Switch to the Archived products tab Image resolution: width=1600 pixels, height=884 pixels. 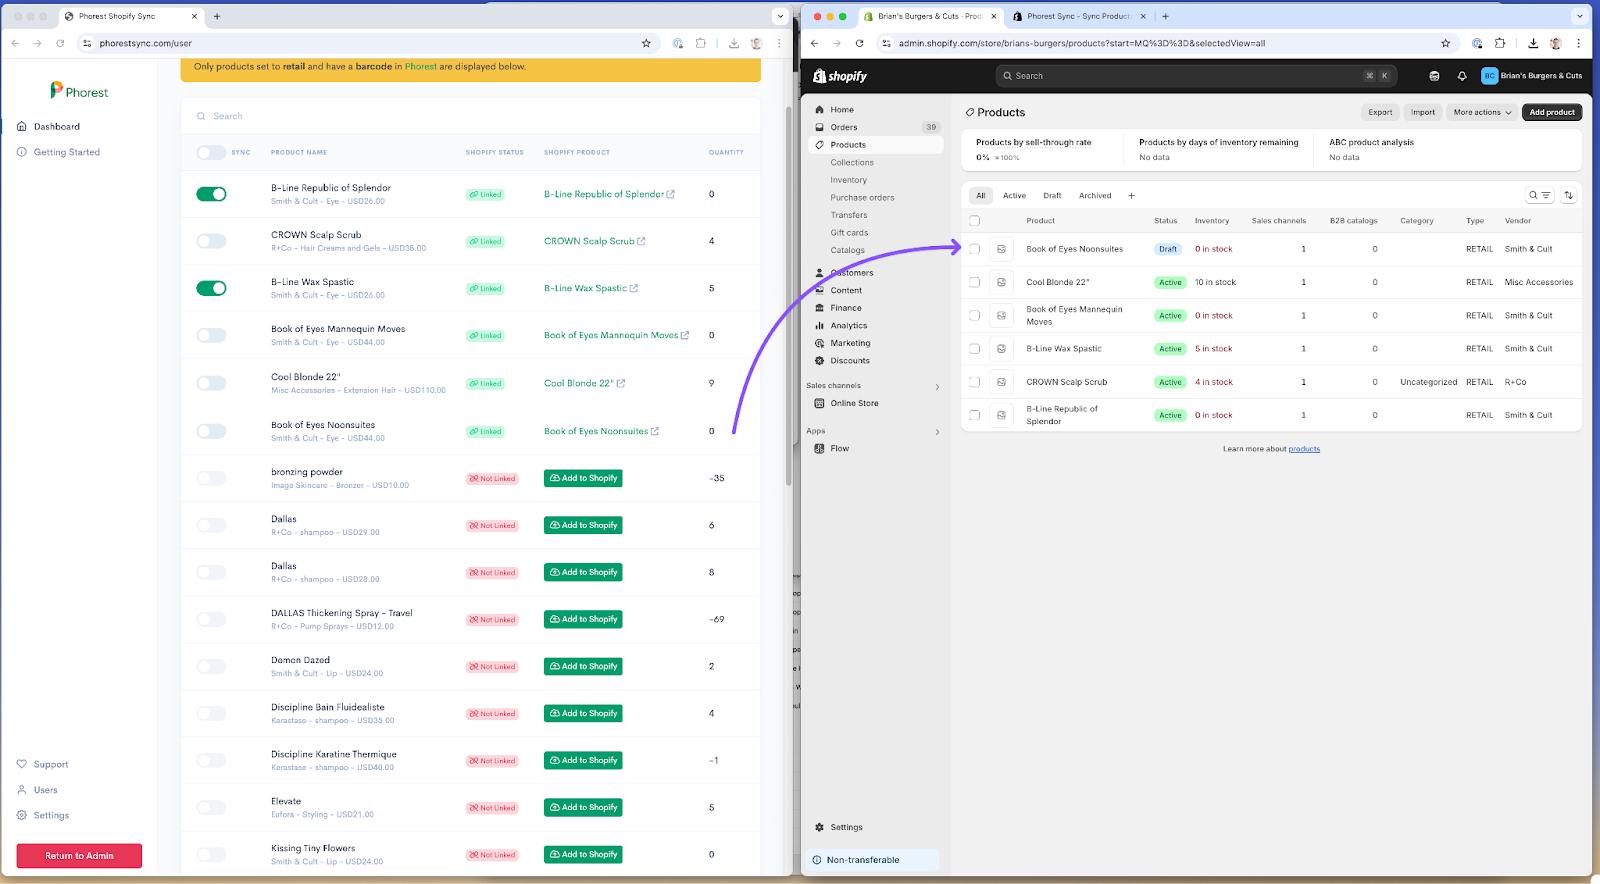1095,196
